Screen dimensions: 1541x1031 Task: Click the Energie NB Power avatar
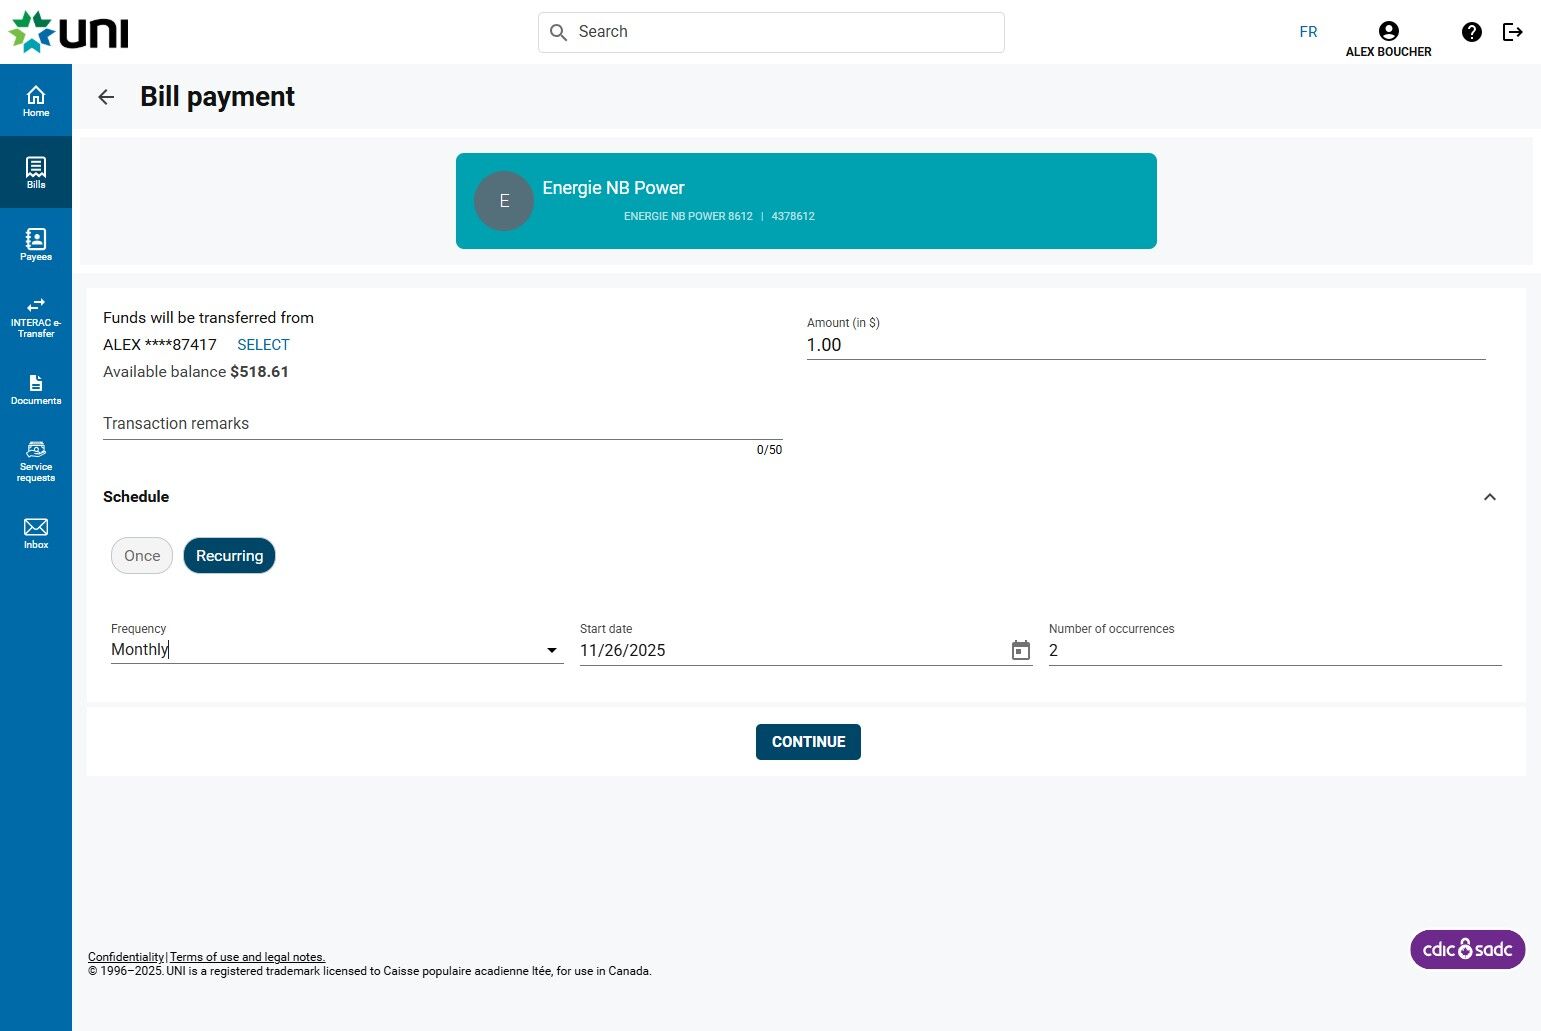pos(504,201)
